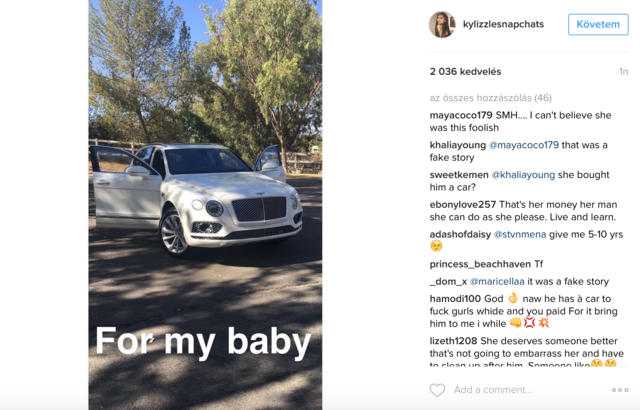
Task: Open the @khaliayoung mention link
Action: point(523,175)
